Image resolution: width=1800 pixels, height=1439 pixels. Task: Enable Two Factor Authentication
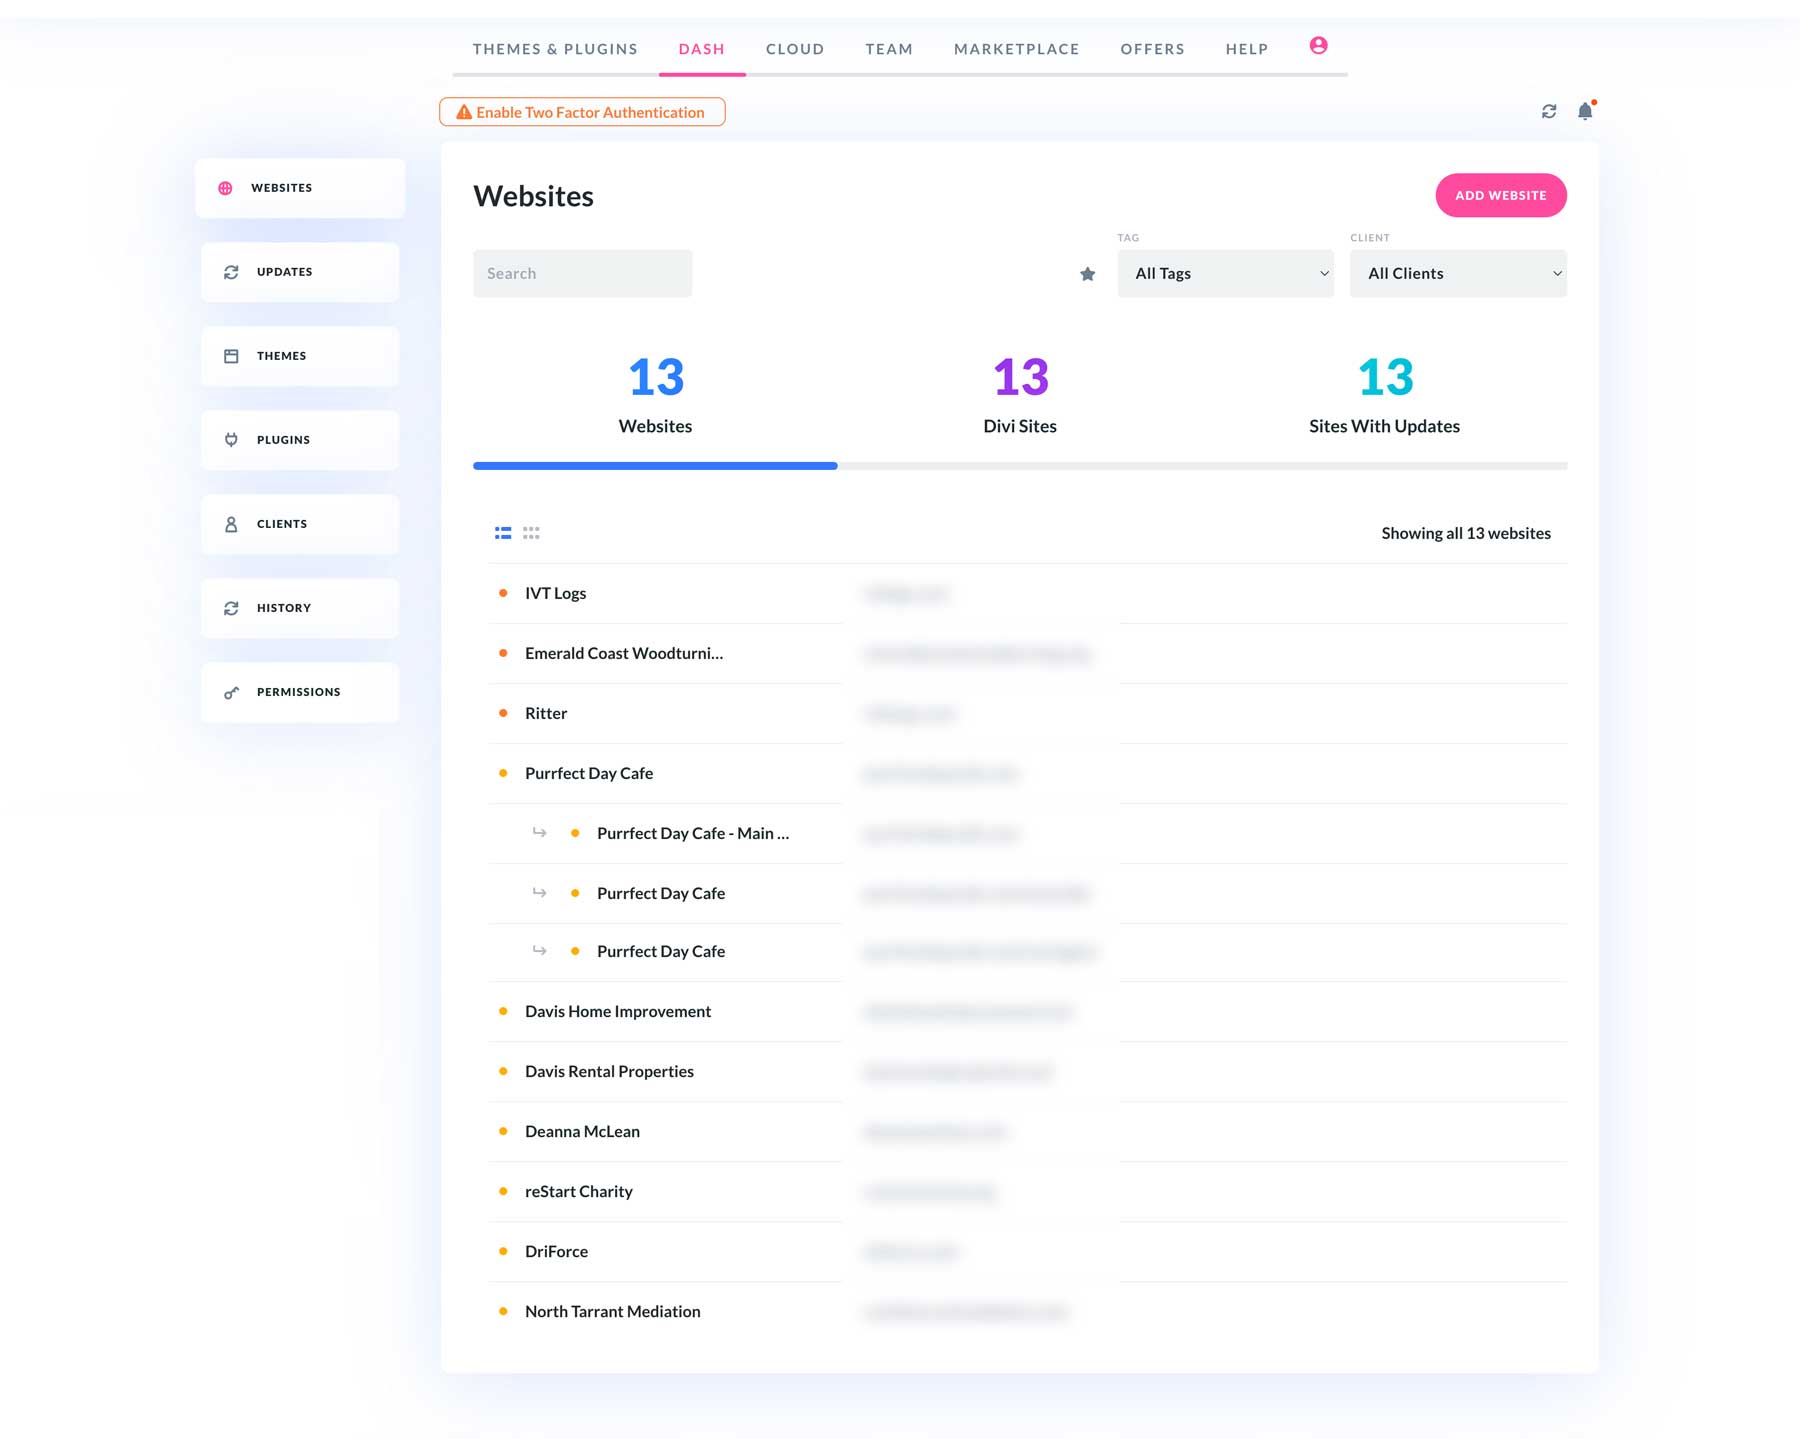click(x=582, y=112)
